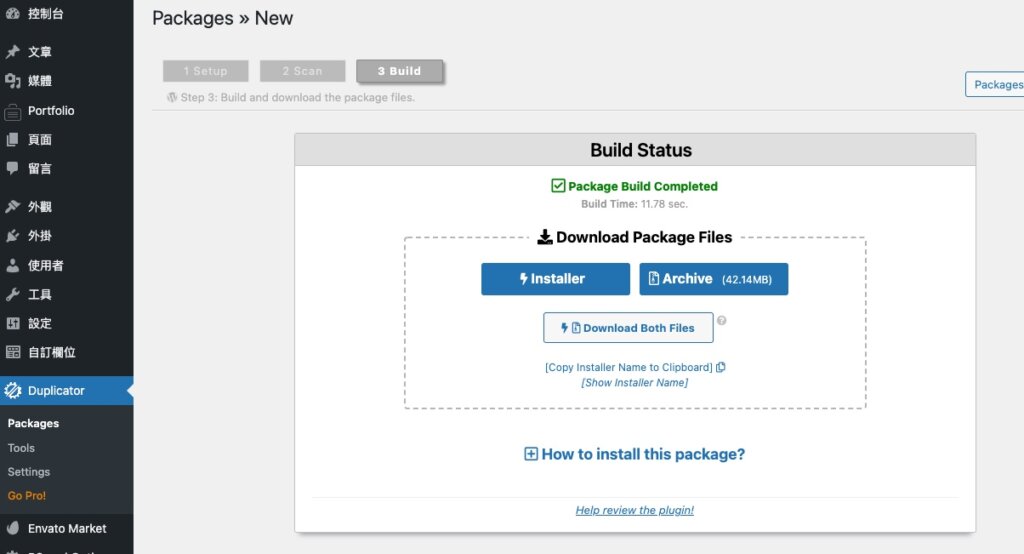Click the help question mark icon
1024x554 pixels.
coord(722,320)
